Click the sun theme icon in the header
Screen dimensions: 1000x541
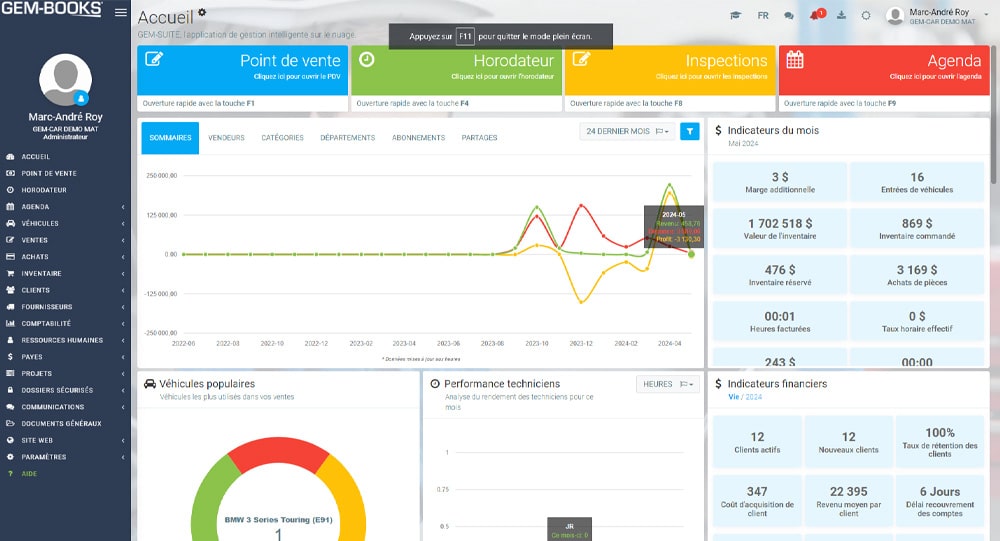865,15
